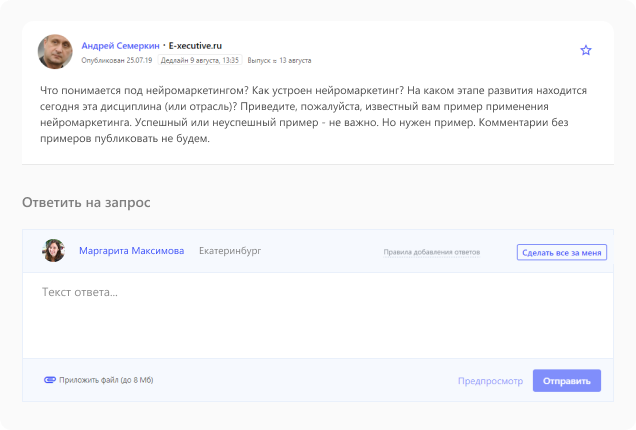Click "Приложить файл (до 8 Мб)" text
The height and width of the screenshot is (430, 636).
click(106, 380)
